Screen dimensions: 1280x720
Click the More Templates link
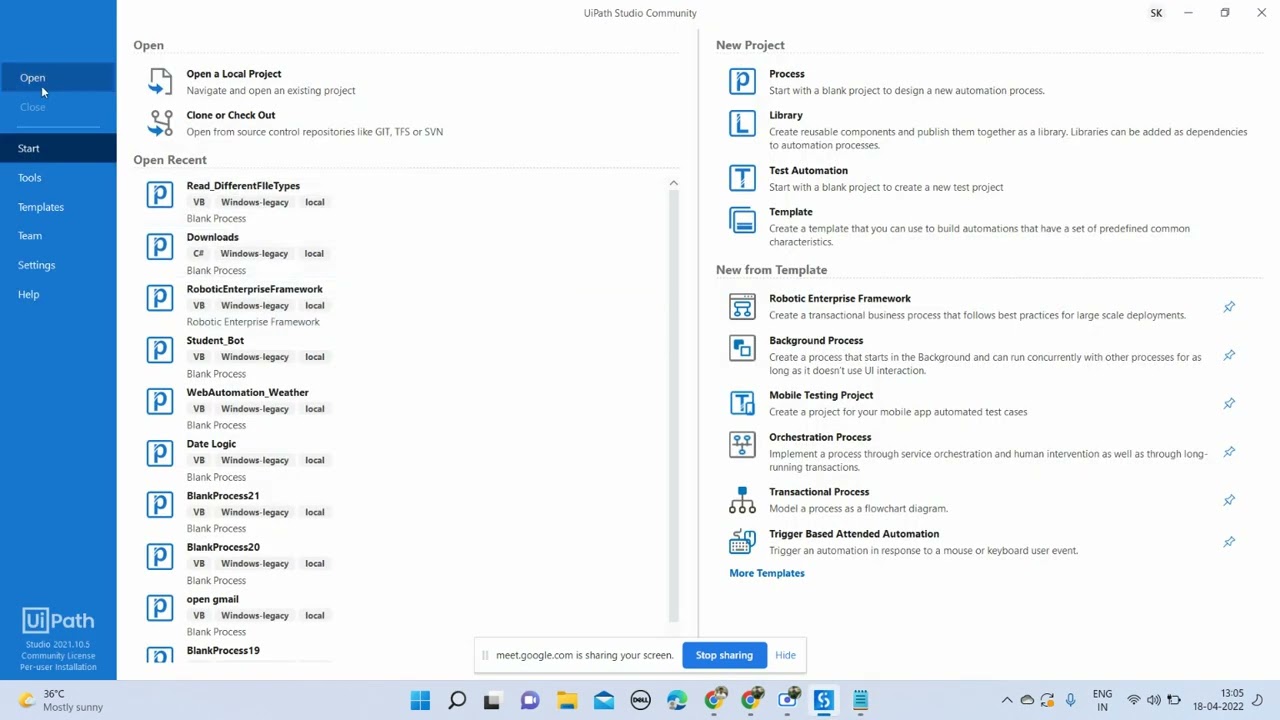(x=767, y=573)
